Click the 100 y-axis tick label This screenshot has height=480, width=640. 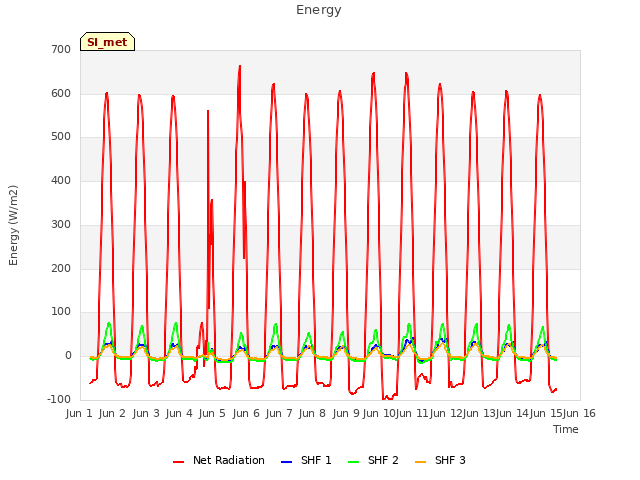(61, 312)
